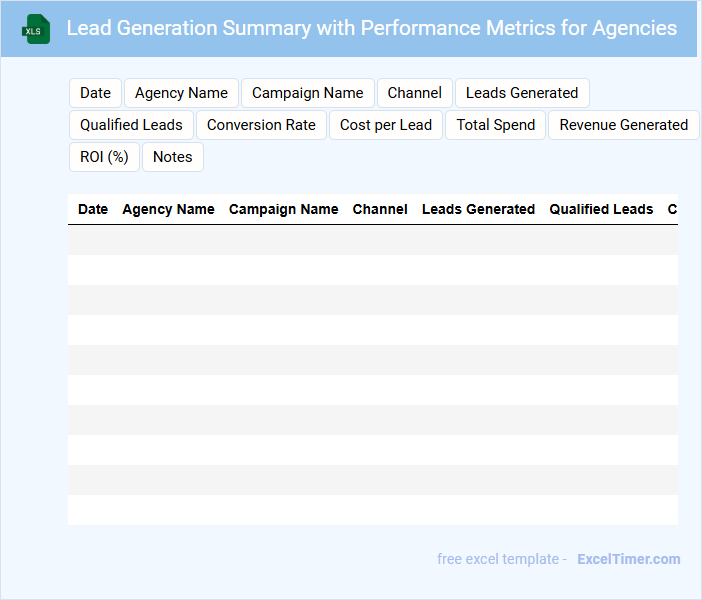
Task: Choose the Campaign Name tag
Action: click(x=307, y=93)
